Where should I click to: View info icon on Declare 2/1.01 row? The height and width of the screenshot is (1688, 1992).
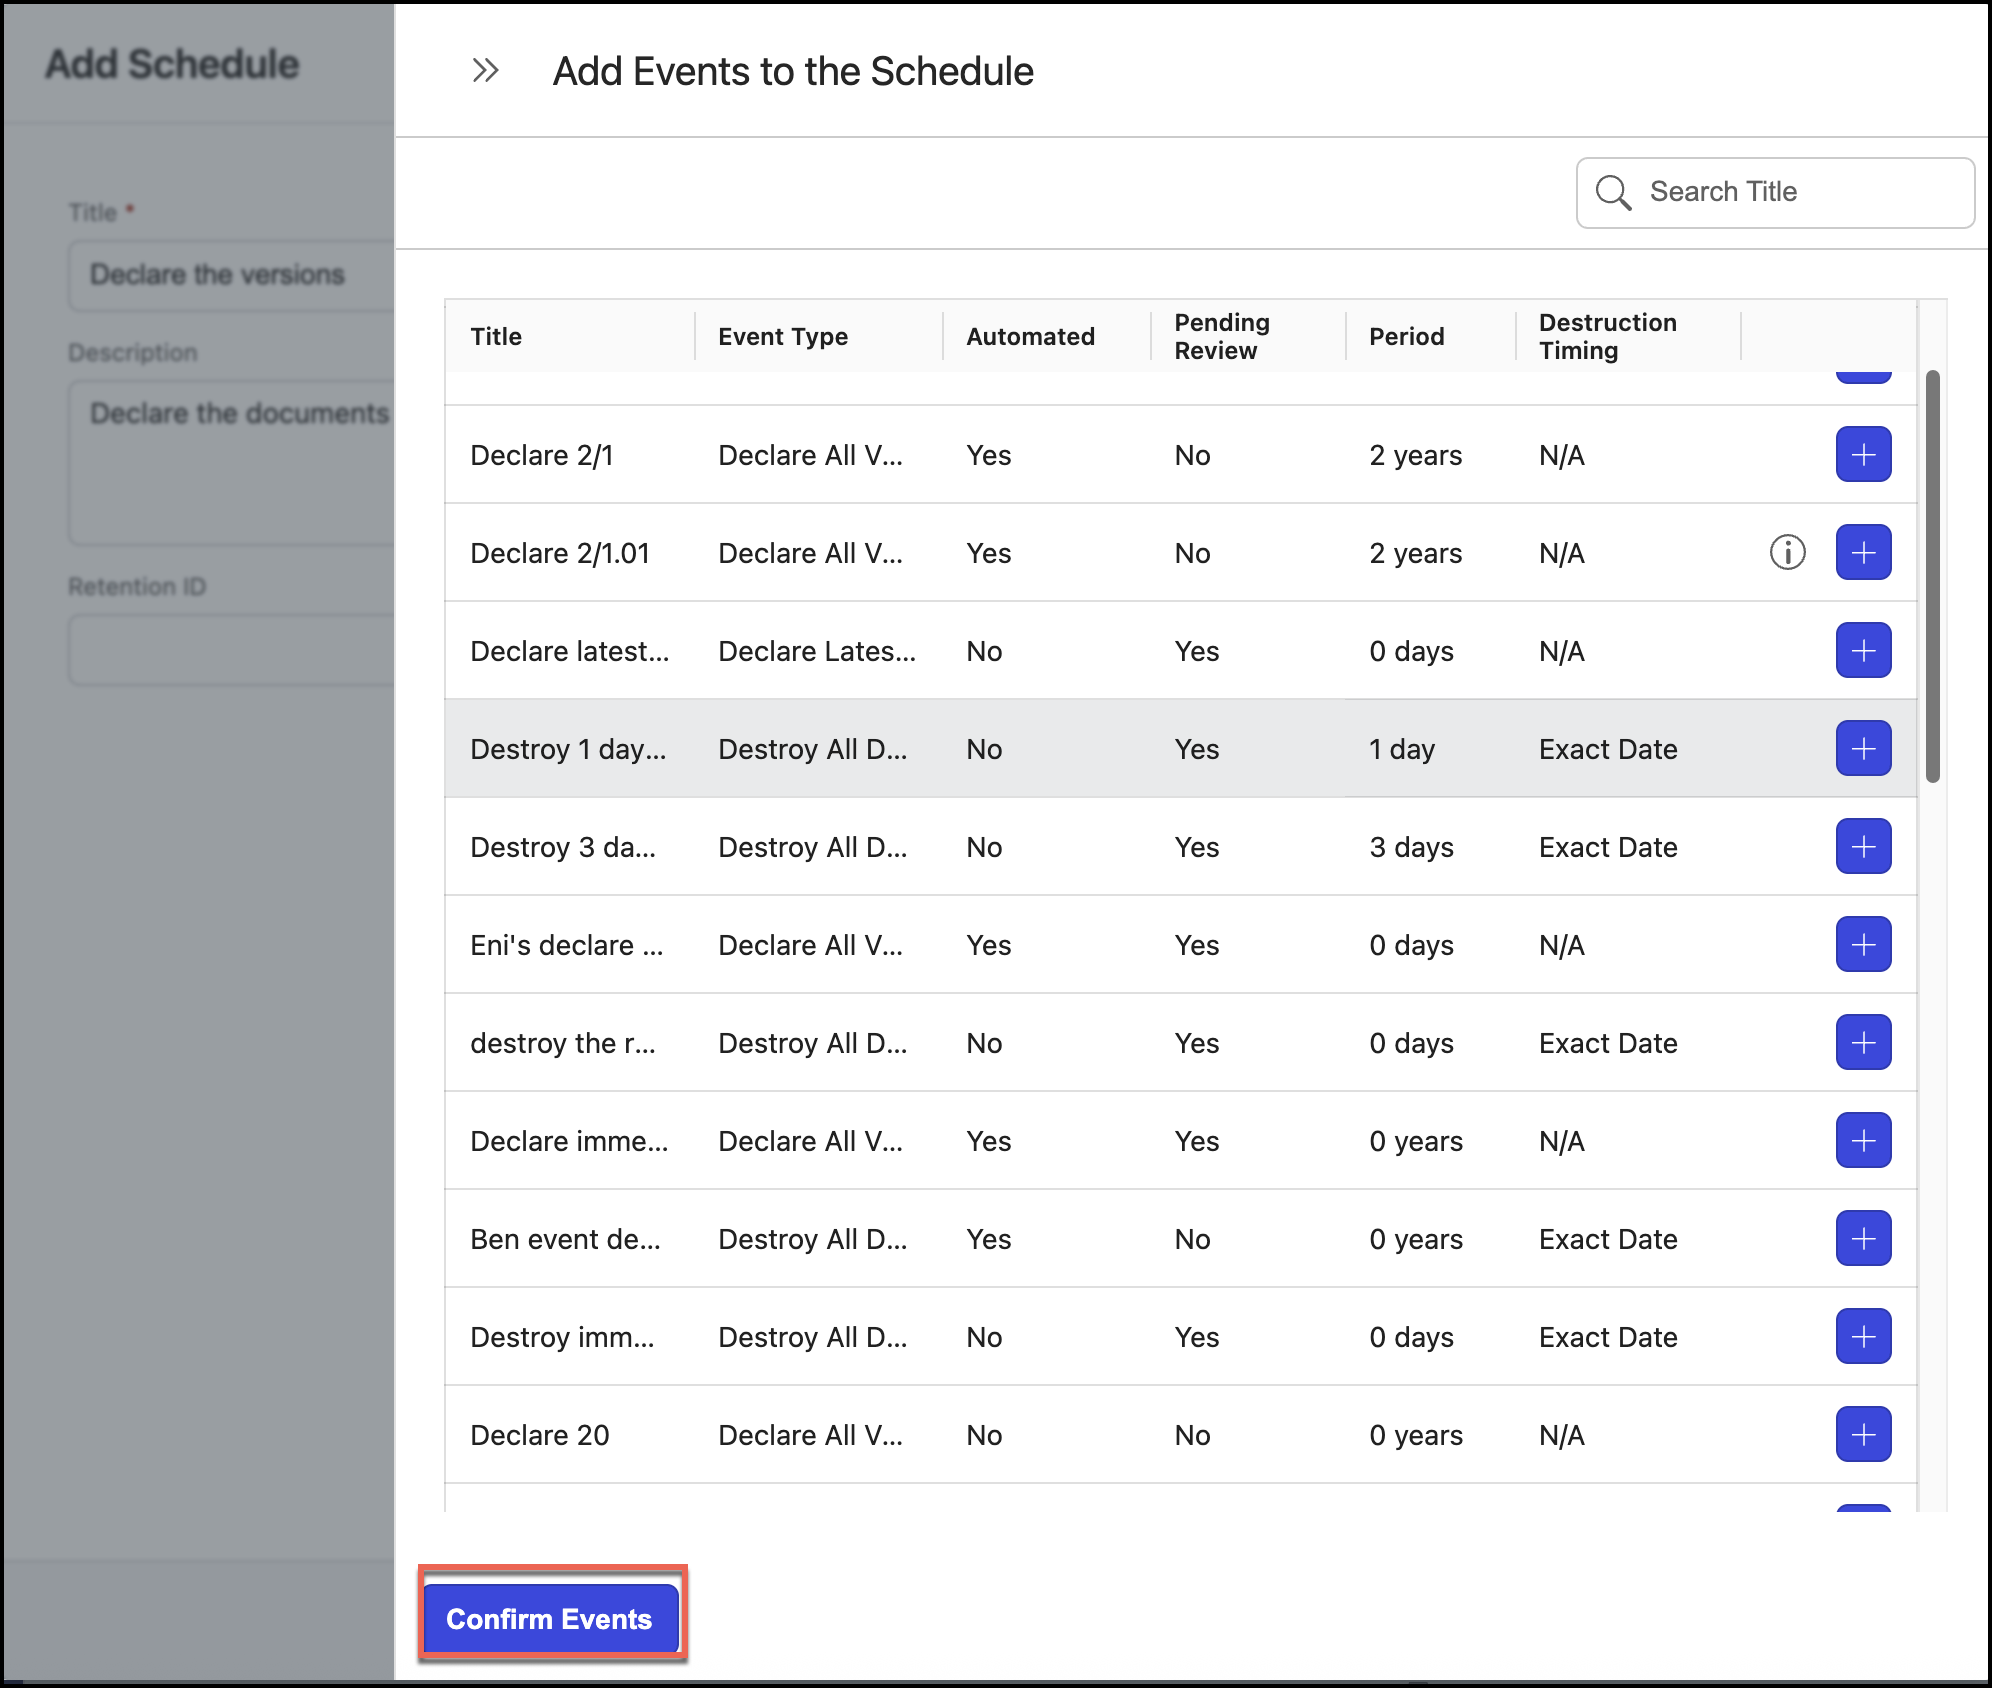[x=1787, y=552]
